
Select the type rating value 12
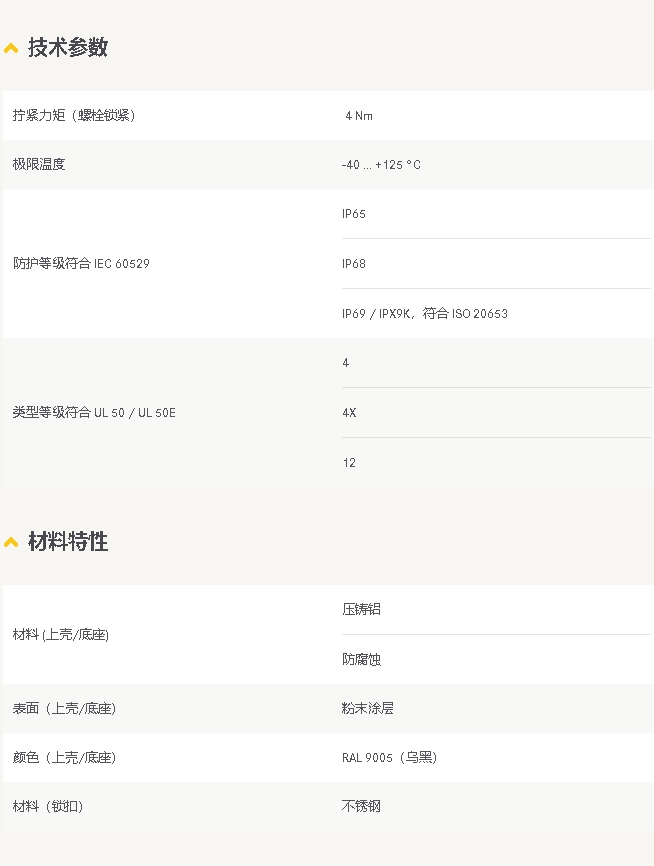click(349, 463)
